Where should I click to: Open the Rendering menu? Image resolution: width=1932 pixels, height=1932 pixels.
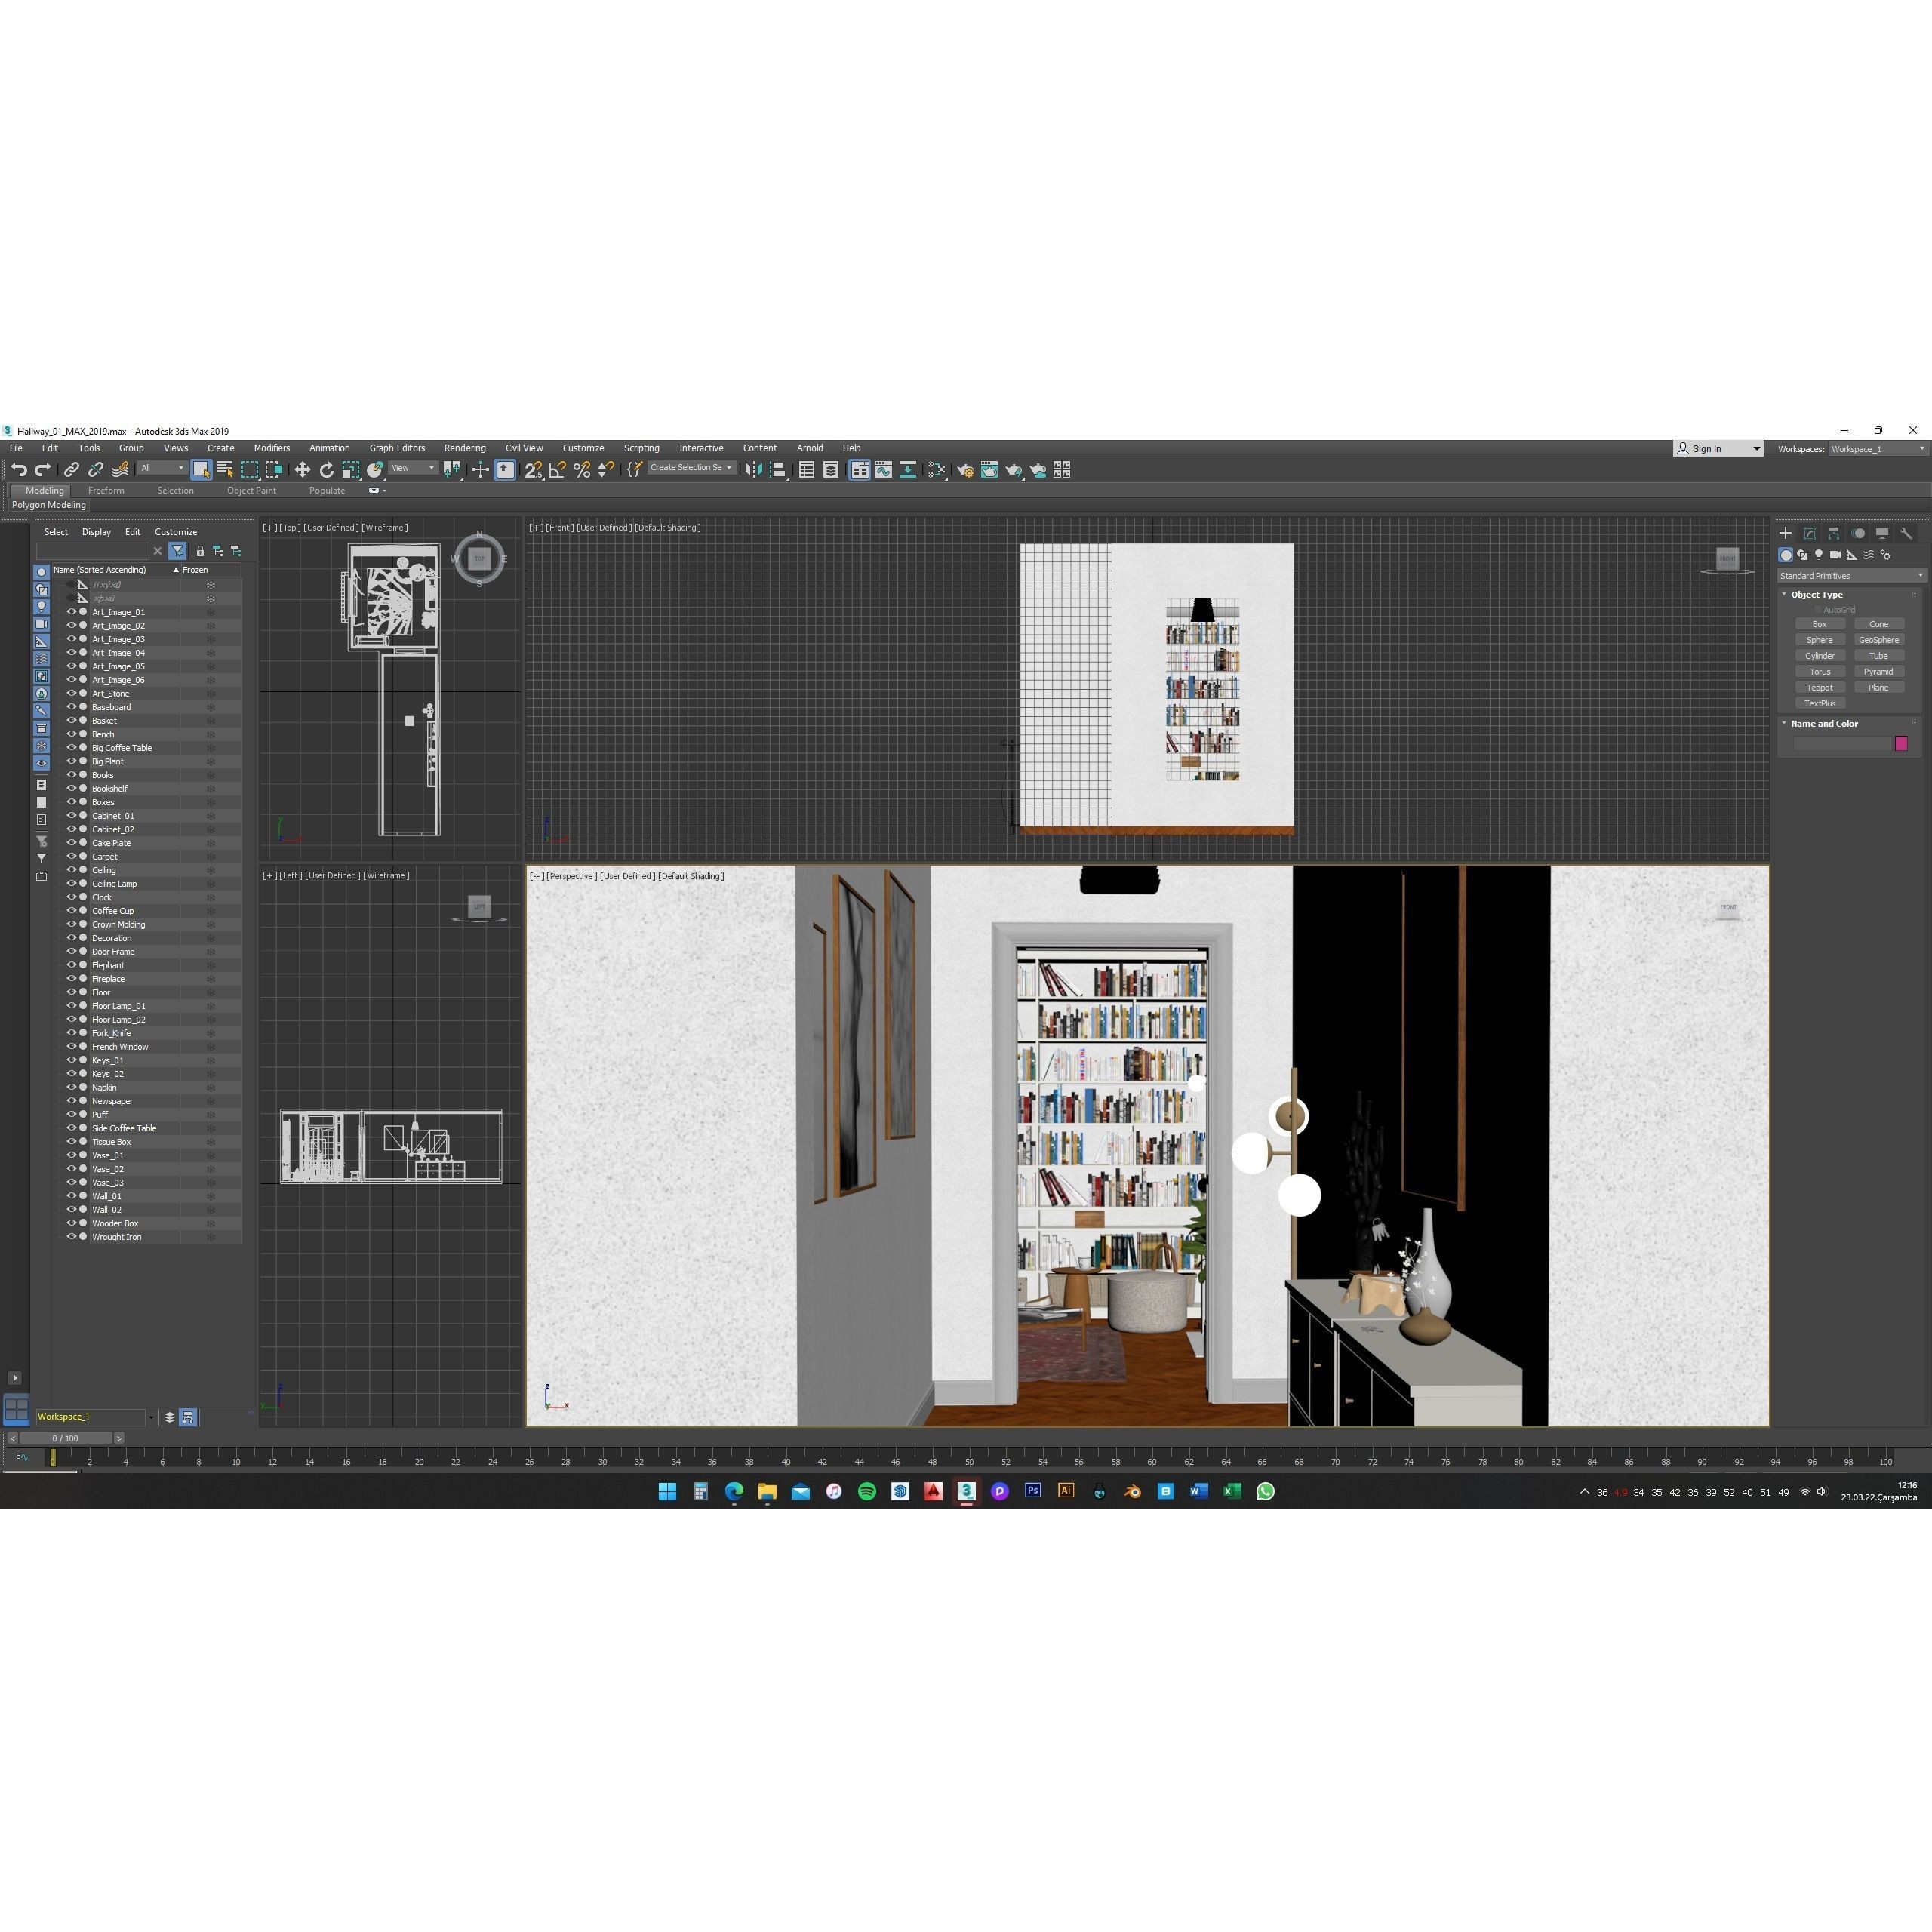click(464, 448)
